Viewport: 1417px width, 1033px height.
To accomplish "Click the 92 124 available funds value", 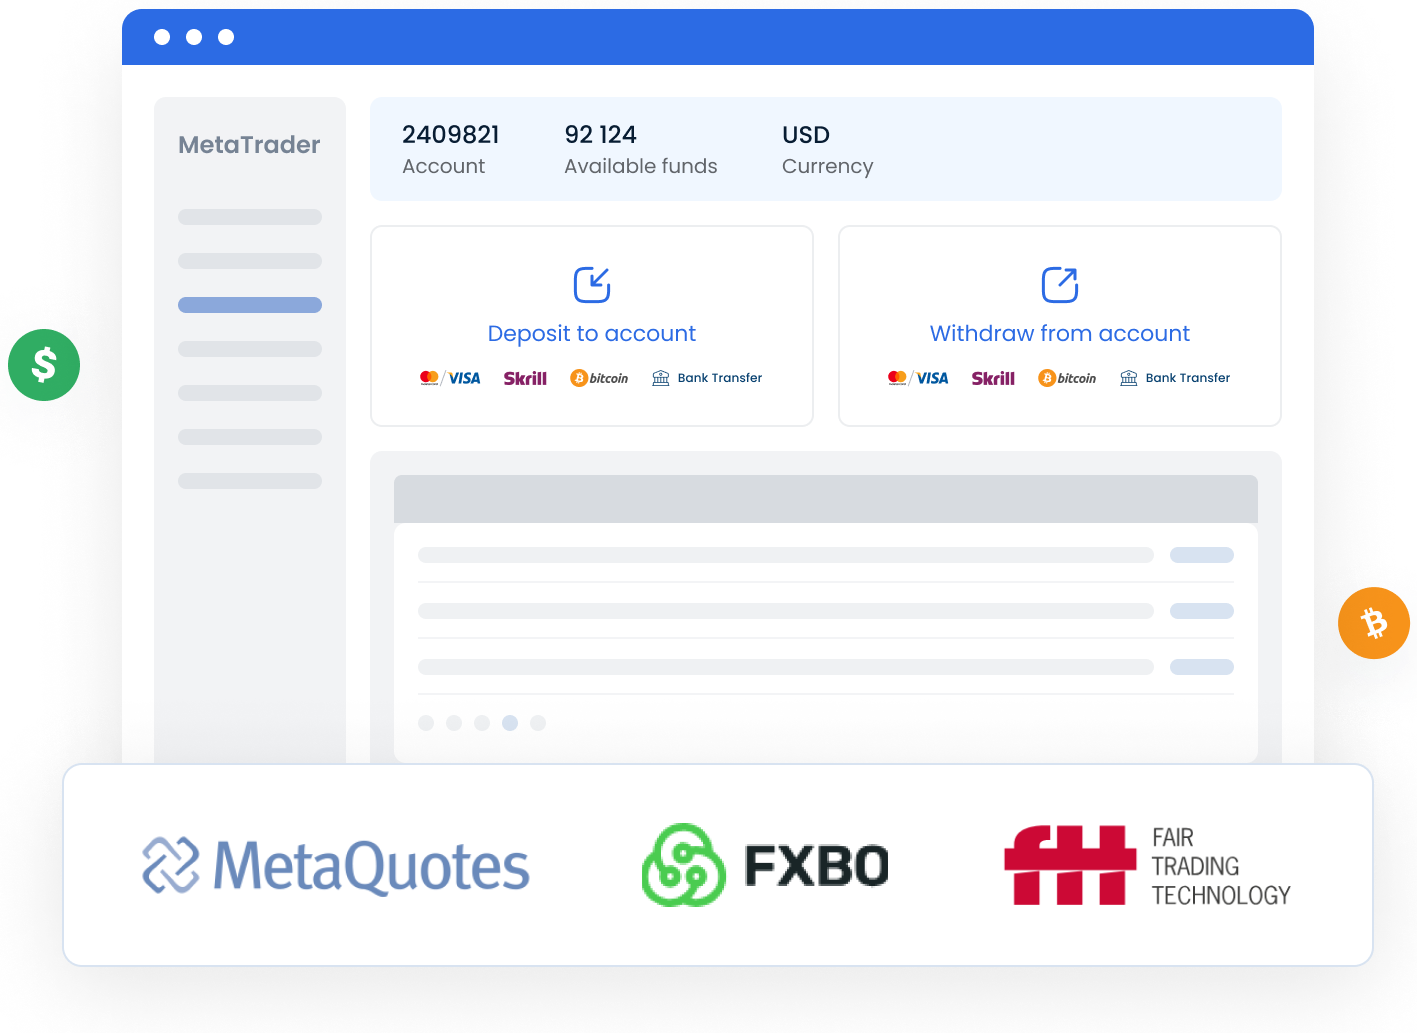I will point(600,135).
